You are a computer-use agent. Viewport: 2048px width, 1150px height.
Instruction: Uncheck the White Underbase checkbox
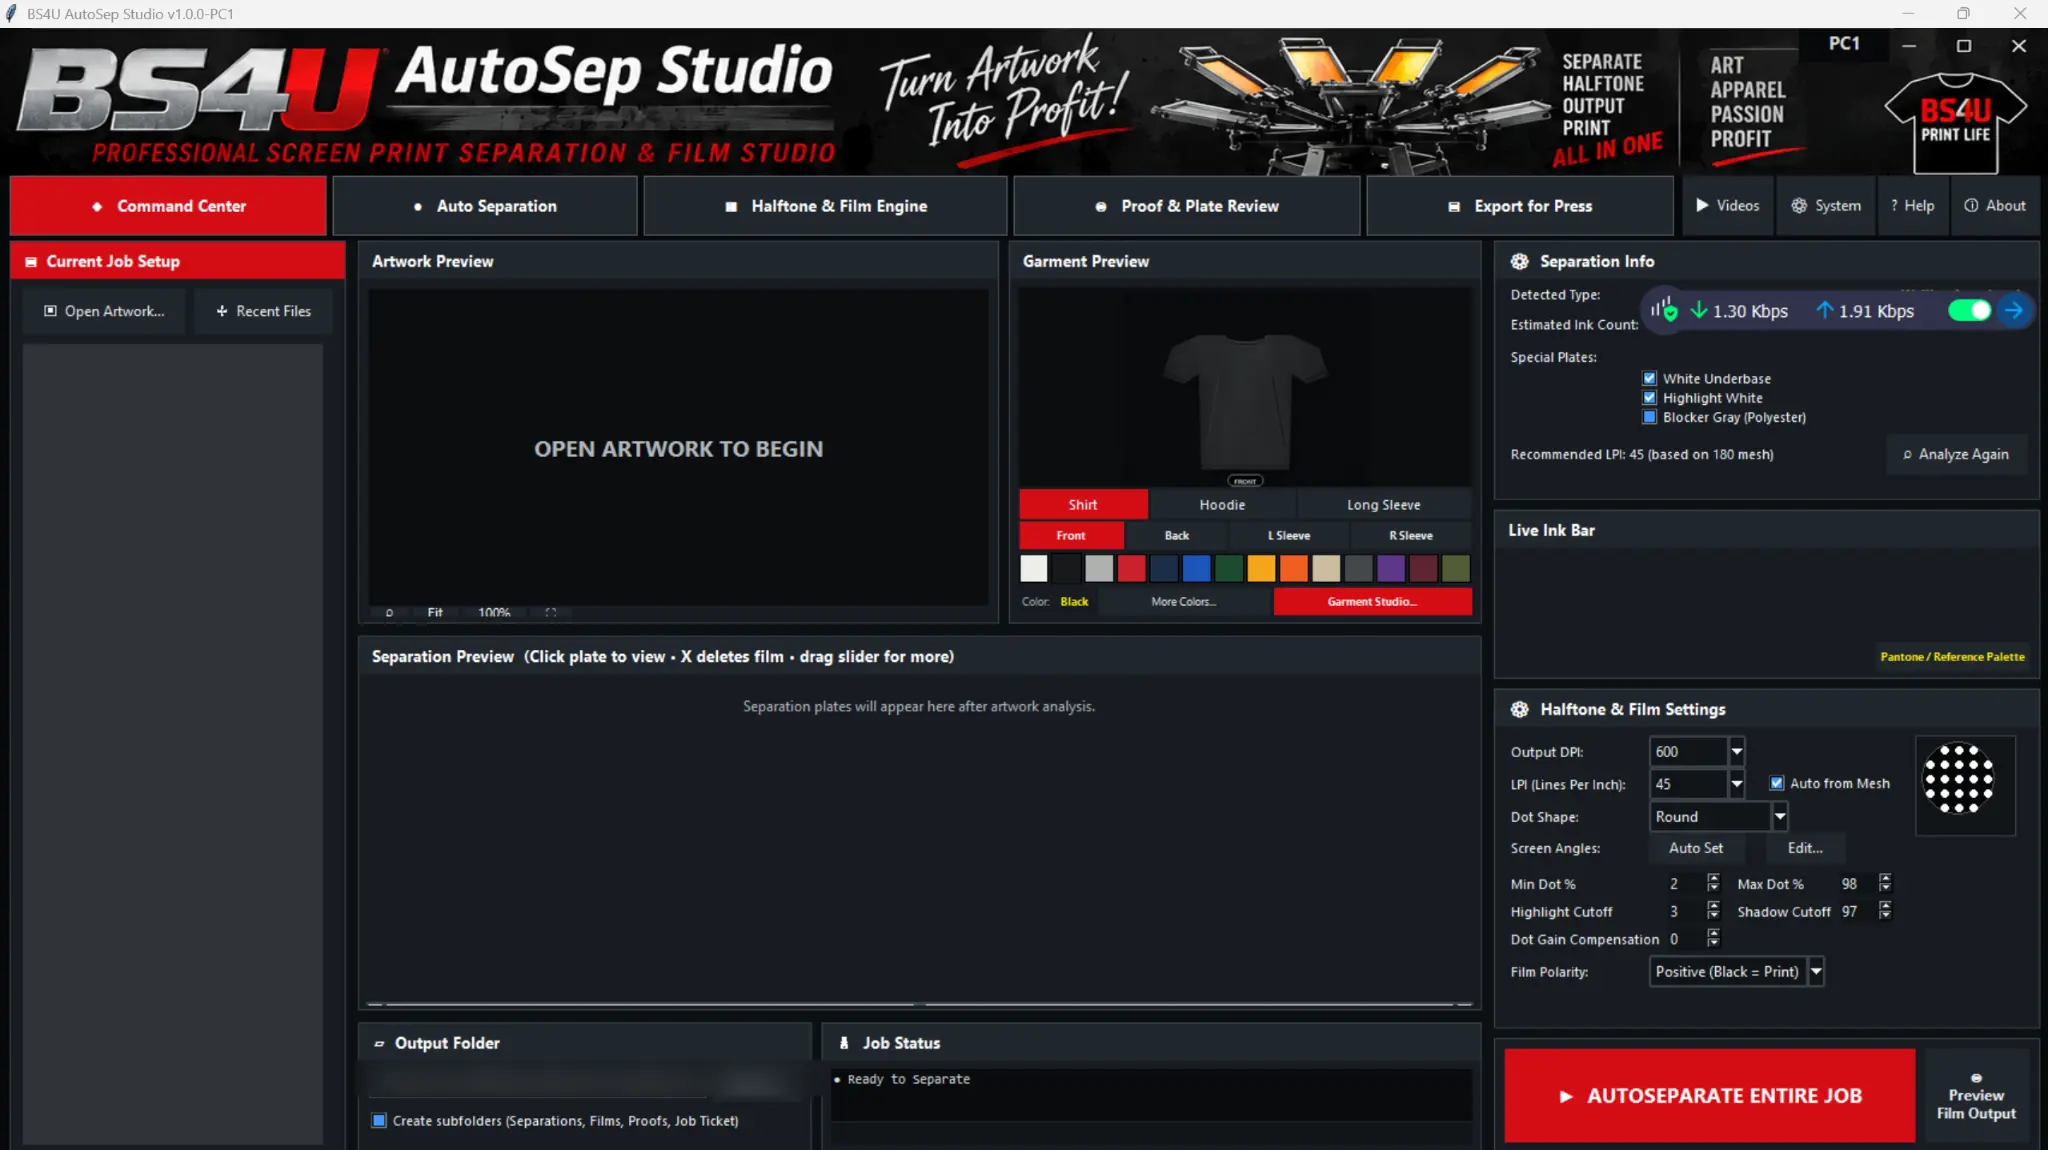(x=1649, y=379)
